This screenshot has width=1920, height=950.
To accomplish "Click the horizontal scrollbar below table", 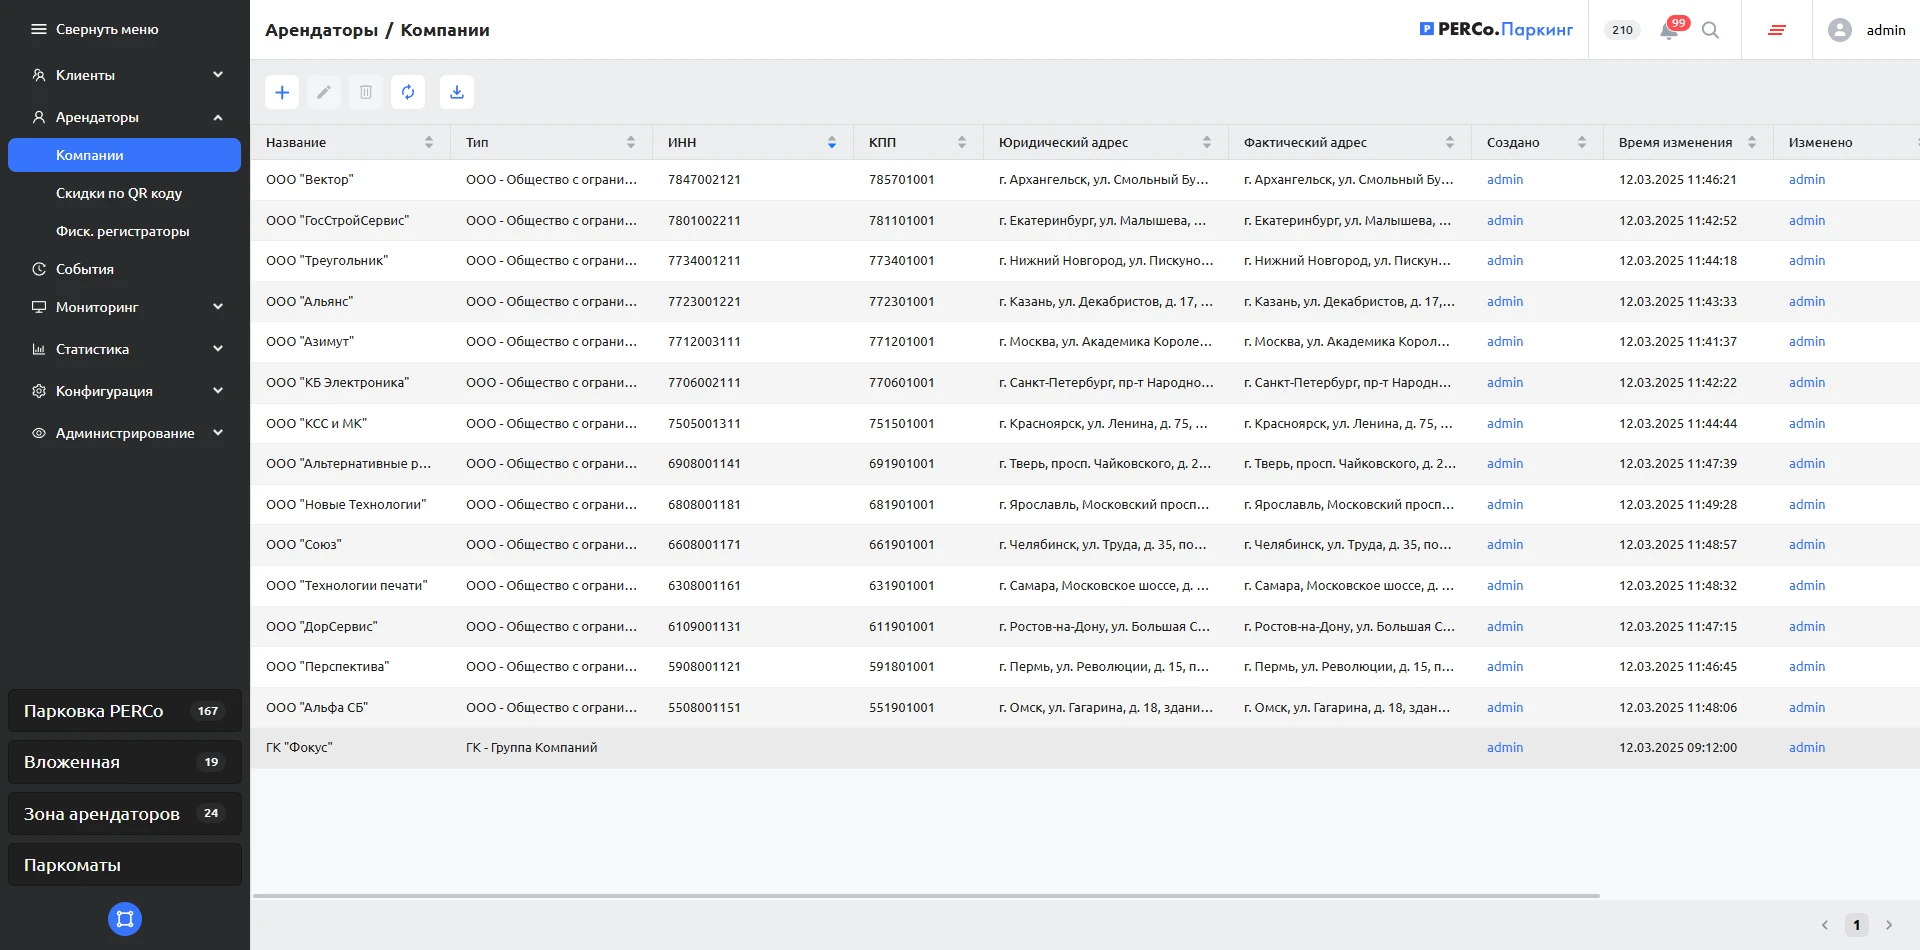I will 926,896.
